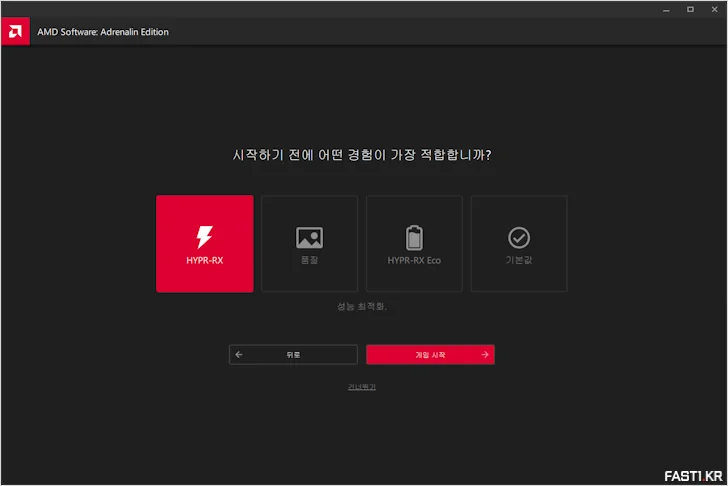Skip setup via the 건너뛰기 link
Viewport: 728px width, 486px height.
[x=362, y=387]
